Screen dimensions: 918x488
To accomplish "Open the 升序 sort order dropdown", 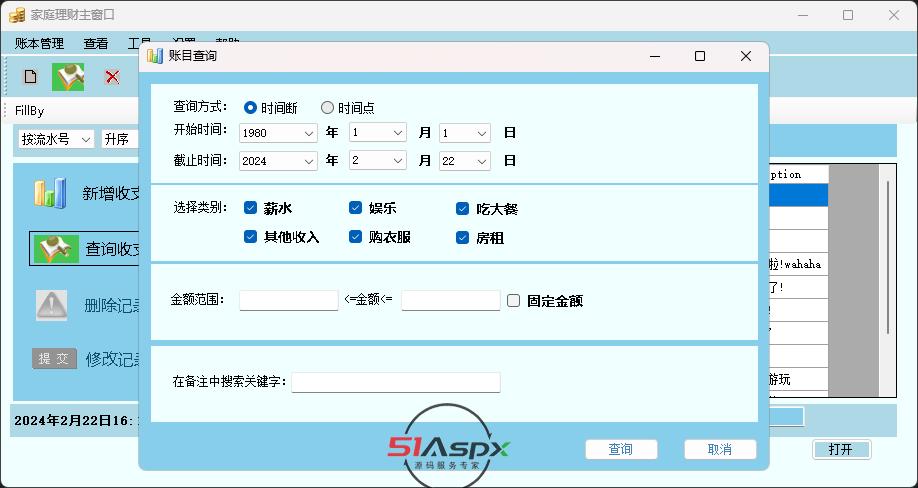I will click(x=120, y=139).
